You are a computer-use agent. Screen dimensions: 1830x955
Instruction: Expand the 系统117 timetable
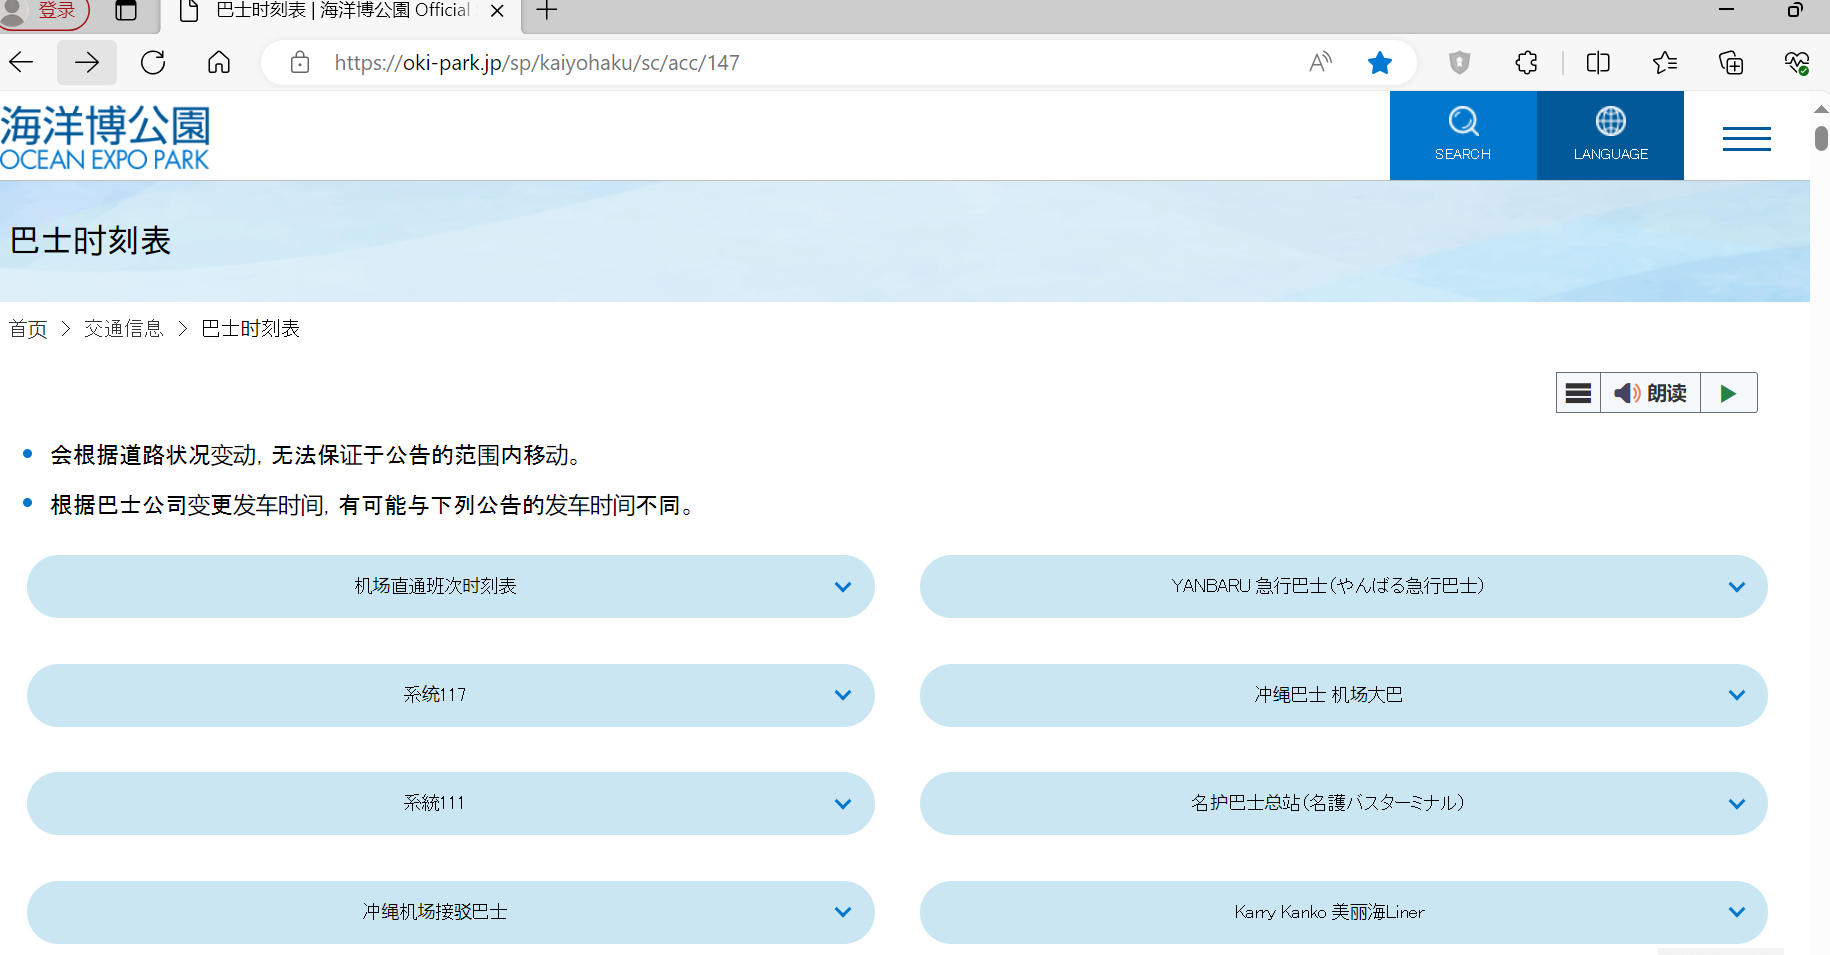pyautogui.click(x=451, y=695)
